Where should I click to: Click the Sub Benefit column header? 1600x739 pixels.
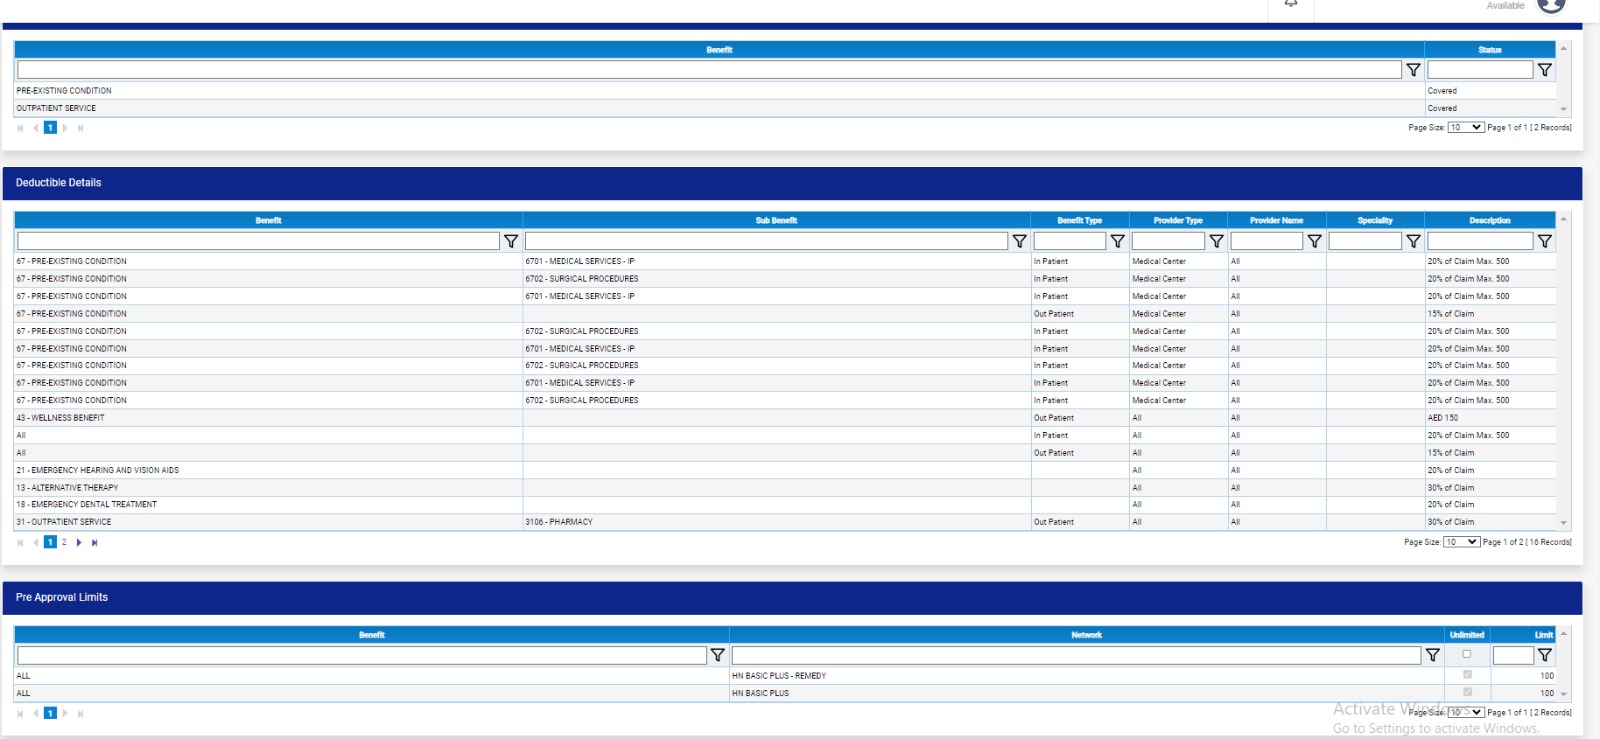tap(776, 220)
